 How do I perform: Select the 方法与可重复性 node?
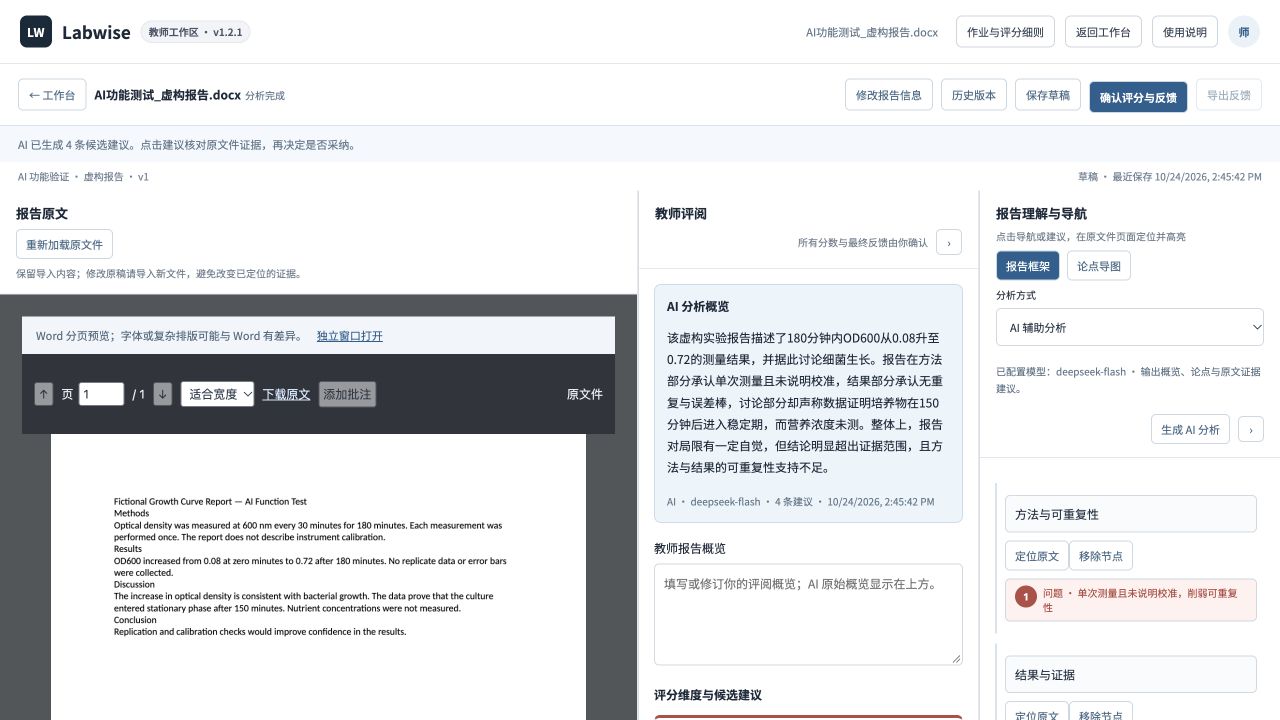(1130, 514)
